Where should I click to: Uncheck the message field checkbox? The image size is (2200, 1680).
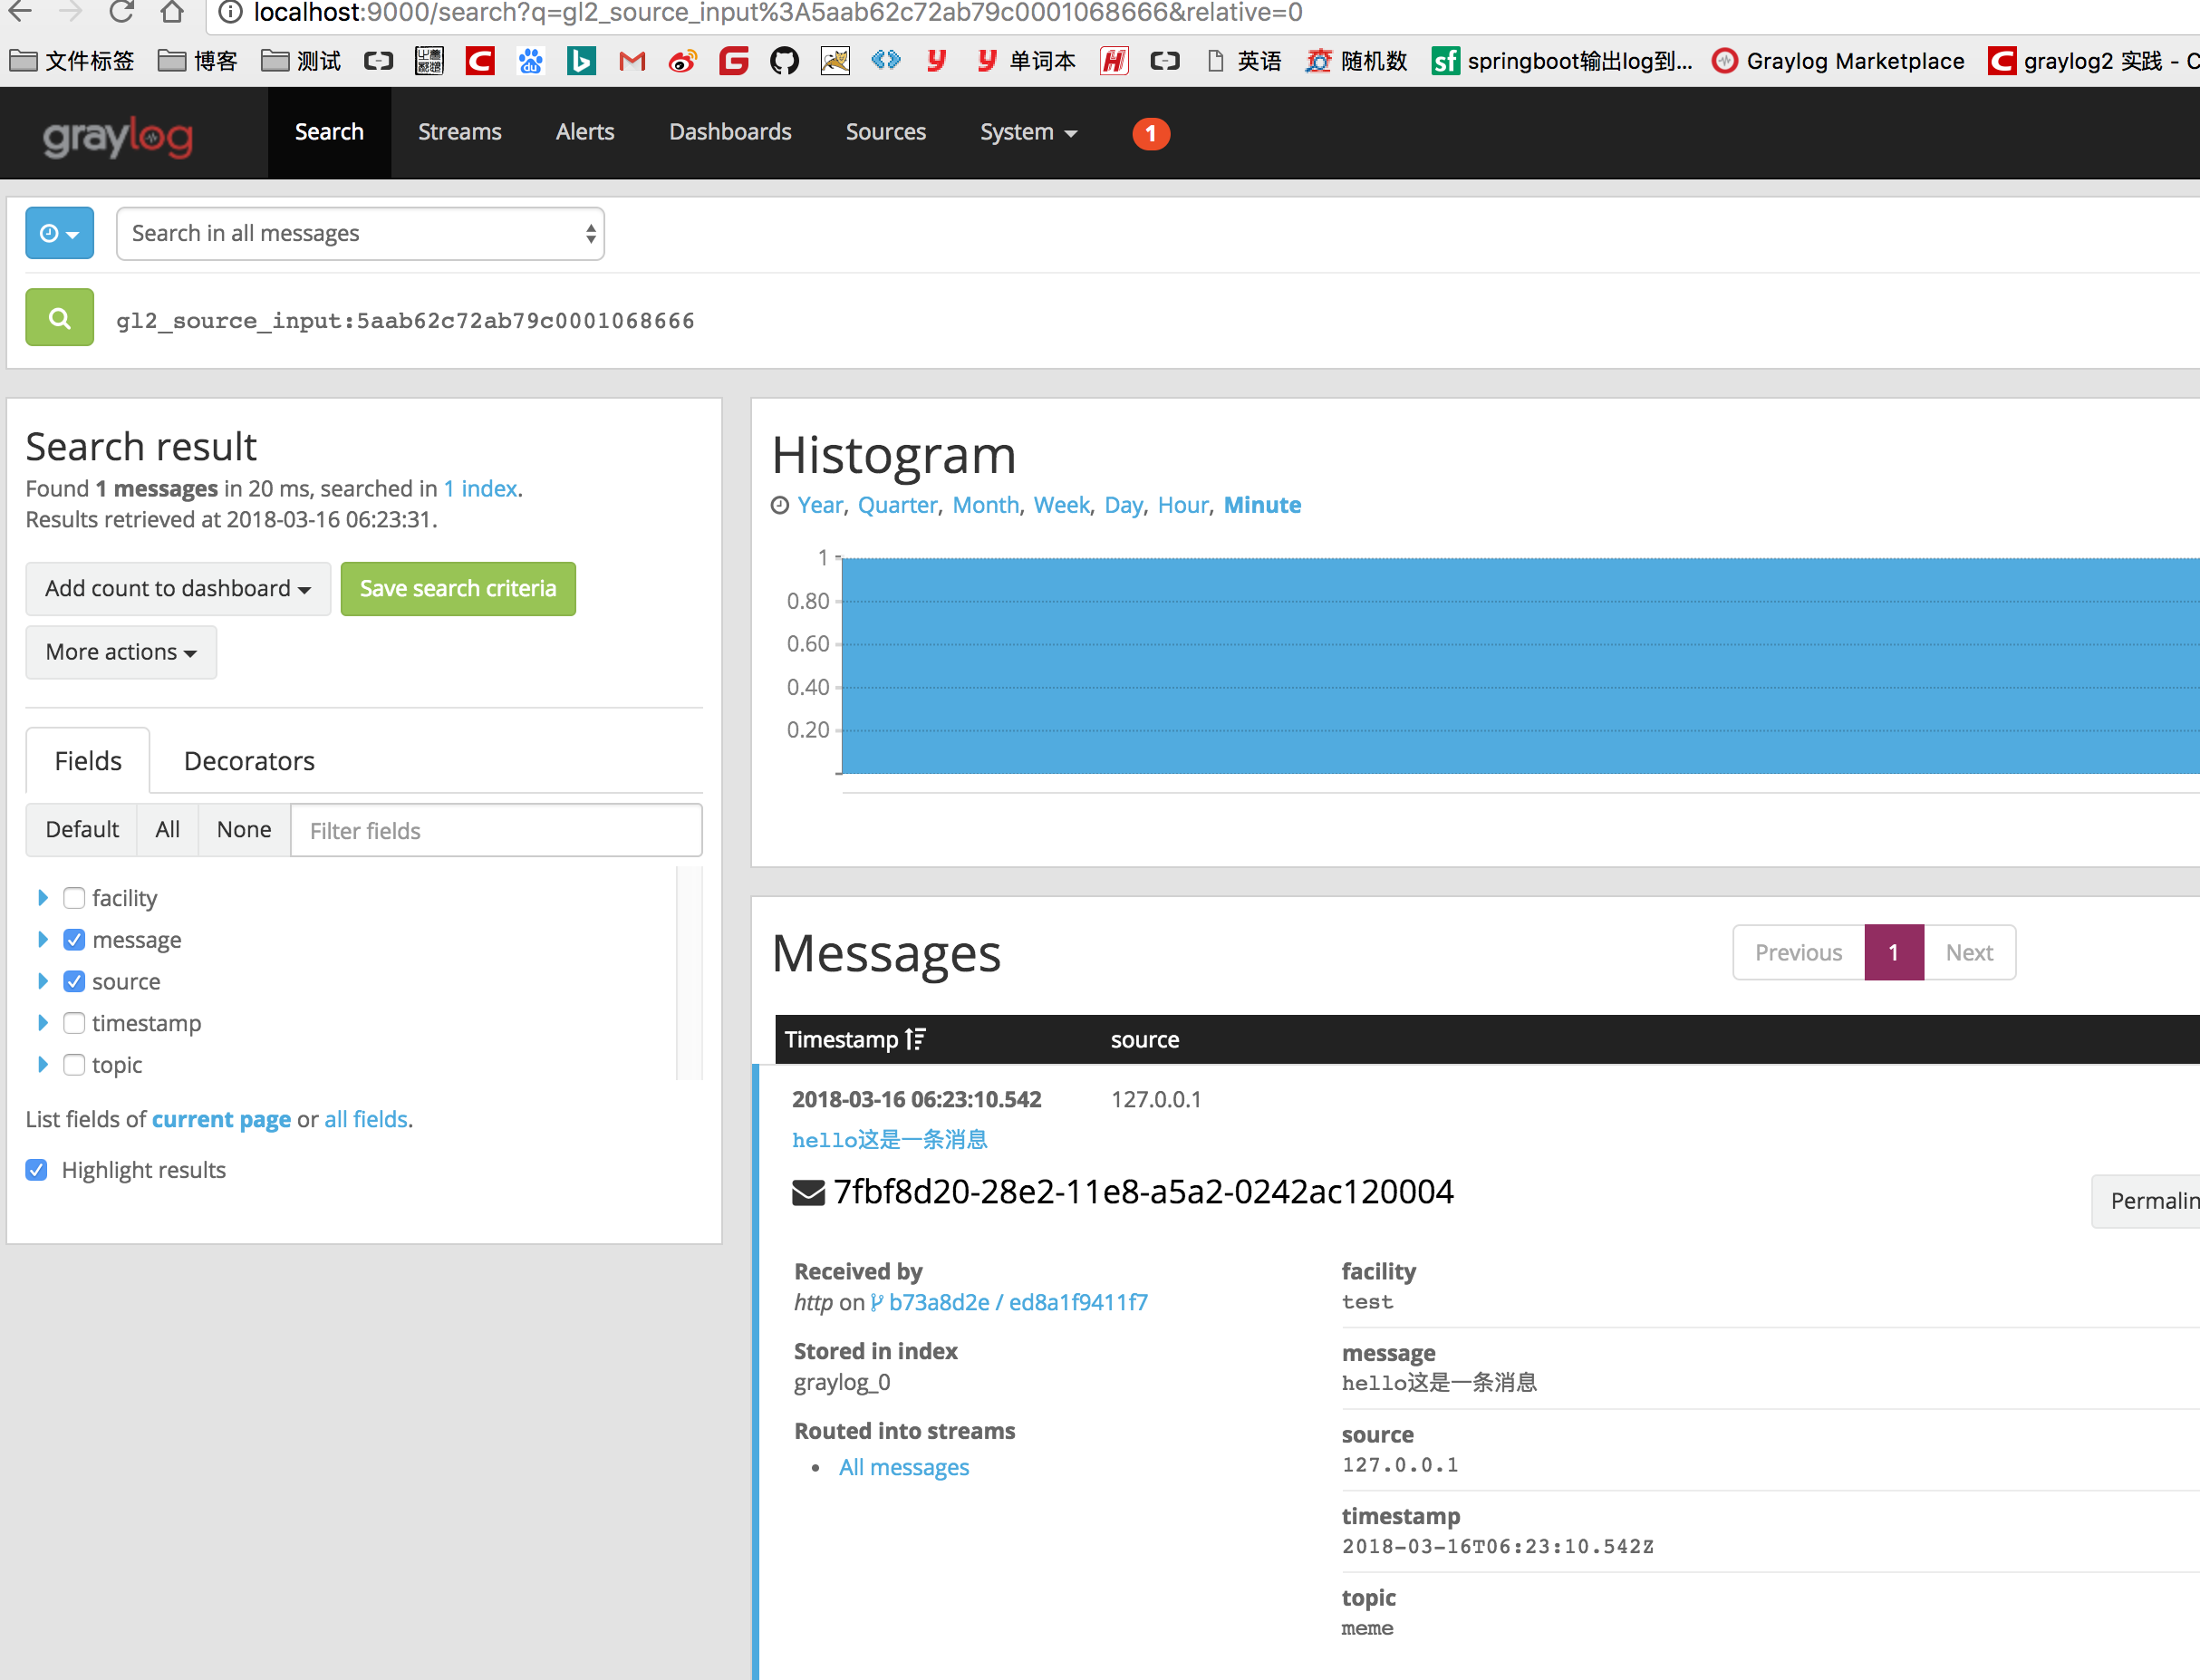(x=74, y=939)
